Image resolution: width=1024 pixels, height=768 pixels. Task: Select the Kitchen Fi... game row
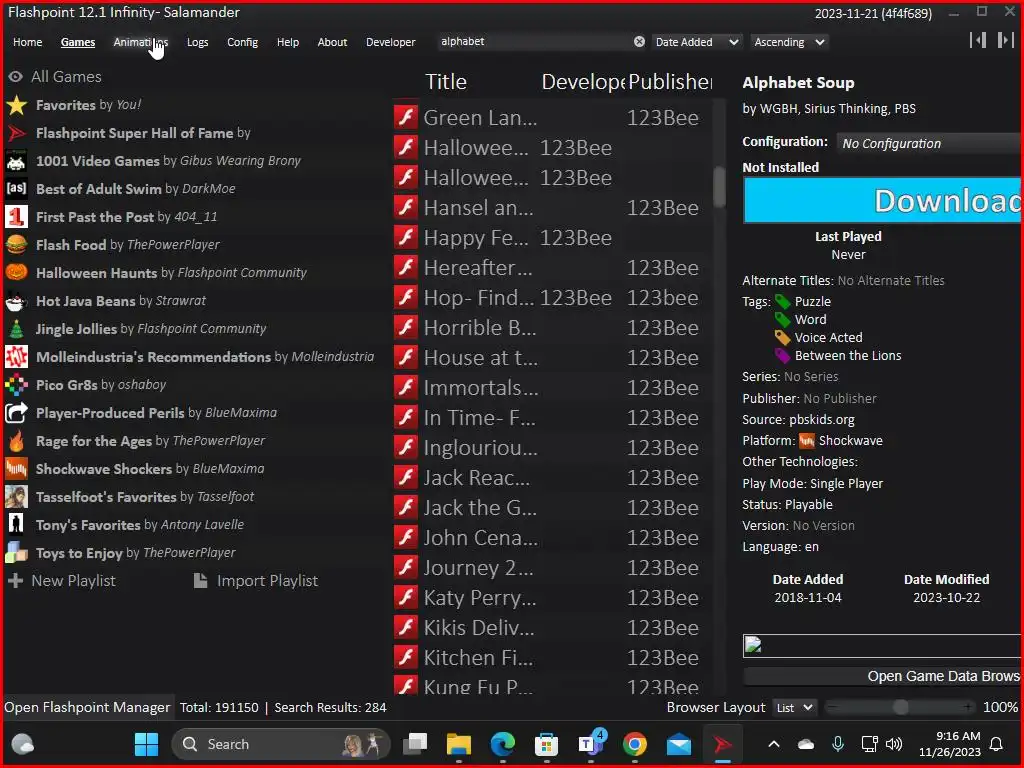552,658
